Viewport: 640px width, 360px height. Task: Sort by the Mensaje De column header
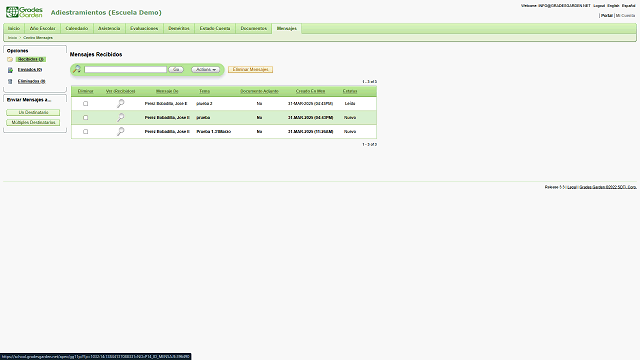tap(167, 91)
